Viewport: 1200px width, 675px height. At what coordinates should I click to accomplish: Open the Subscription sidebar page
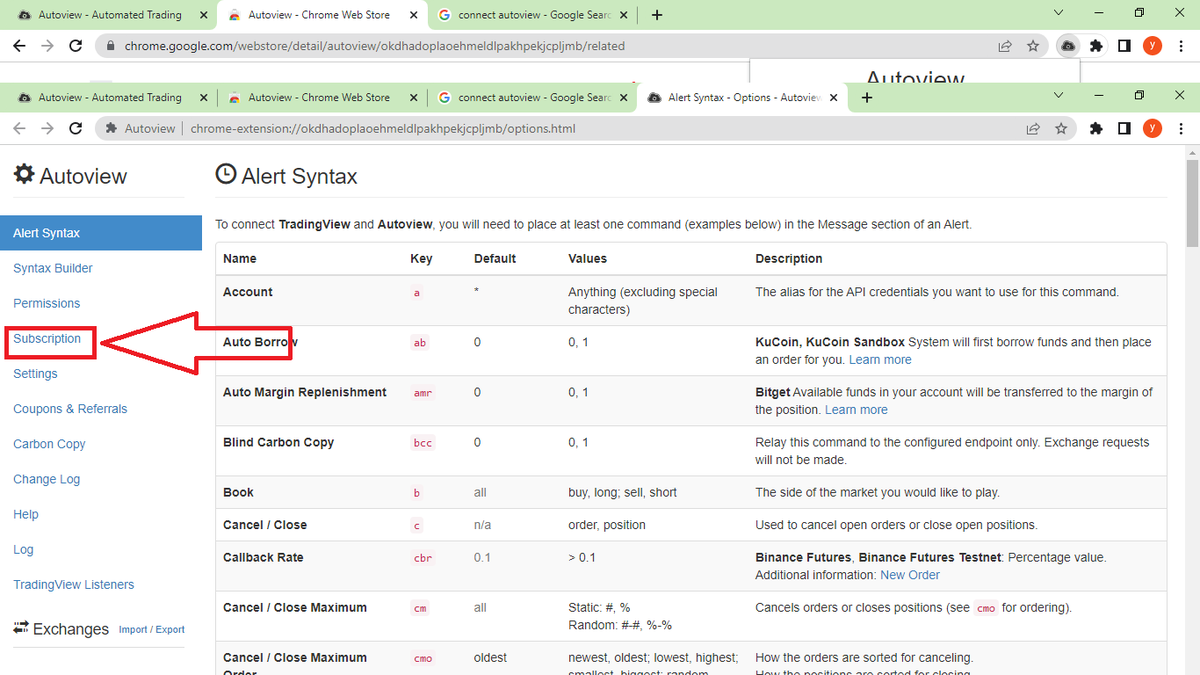click(x=47, y=339)
